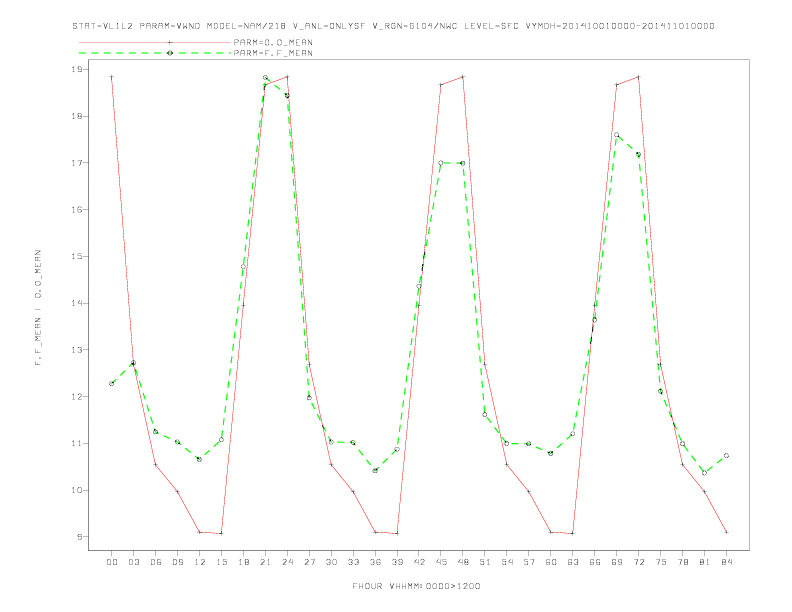Click y-axis tick label 15
Screen dimensions: 792x612
pyautogui.click(x=78, y=257)
